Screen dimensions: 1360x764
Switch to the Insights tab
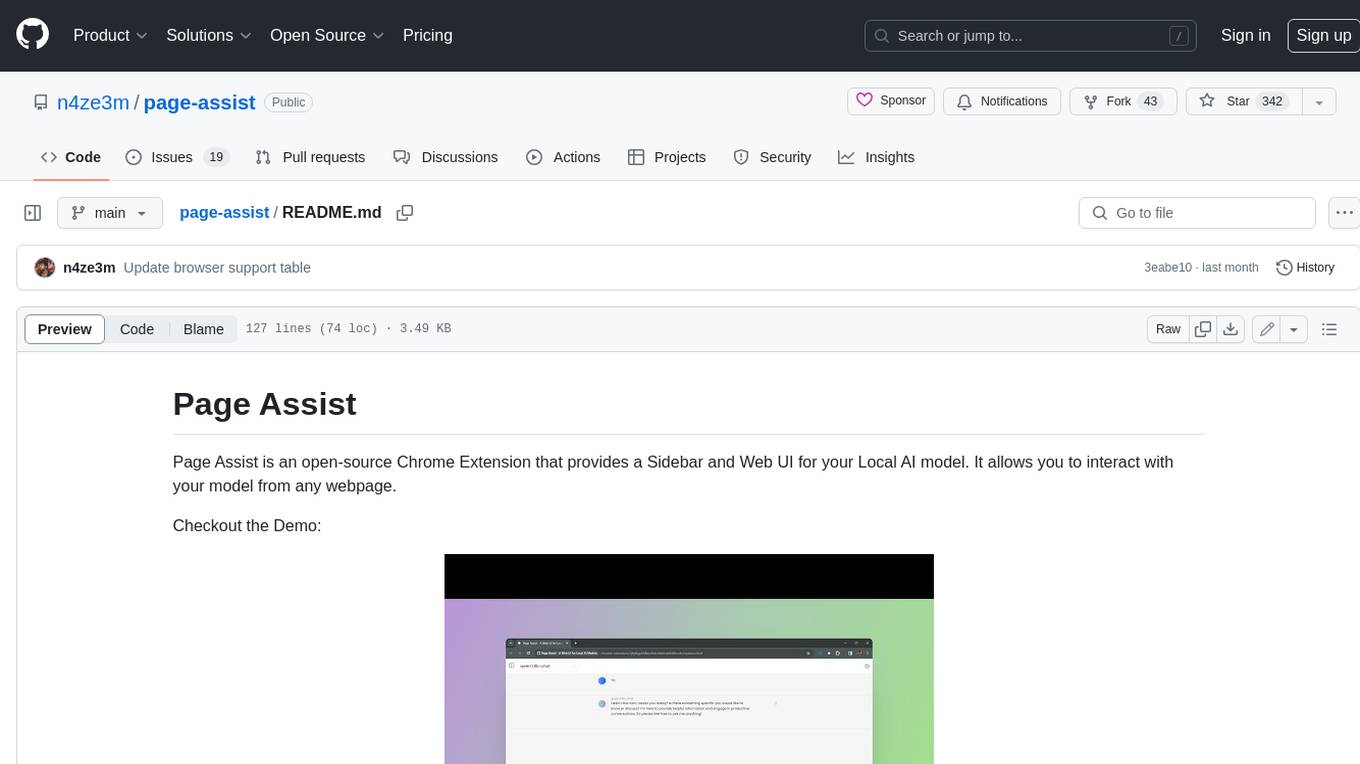point(876,157)
